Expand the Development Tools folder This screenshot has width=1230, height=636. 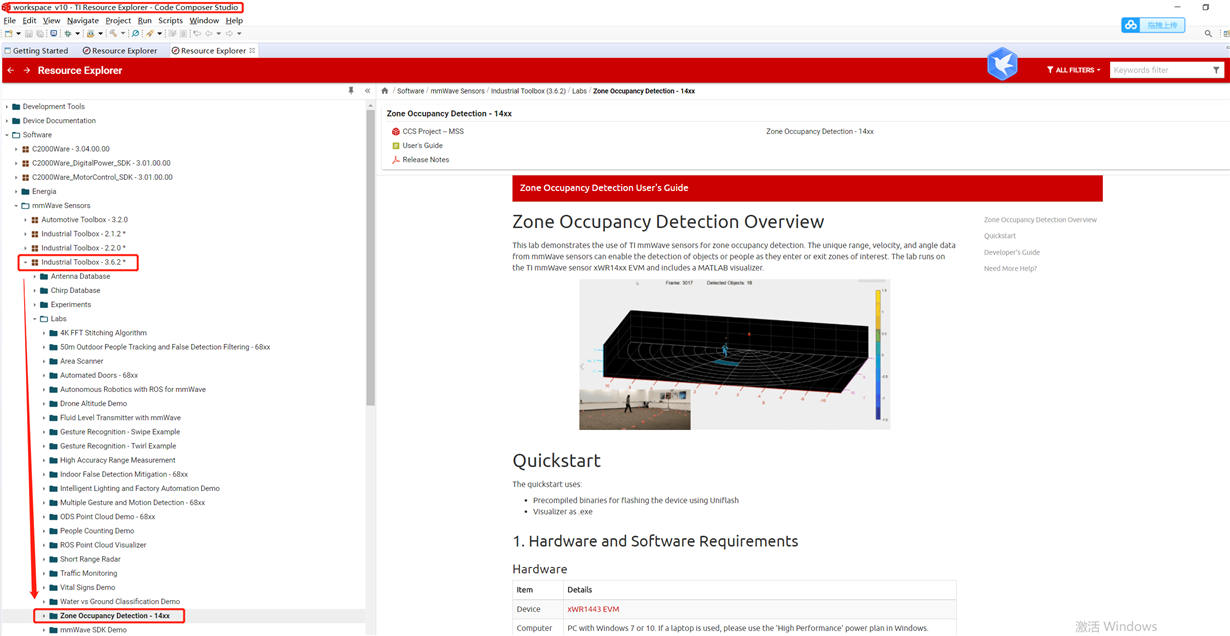[x=7, y=106]
